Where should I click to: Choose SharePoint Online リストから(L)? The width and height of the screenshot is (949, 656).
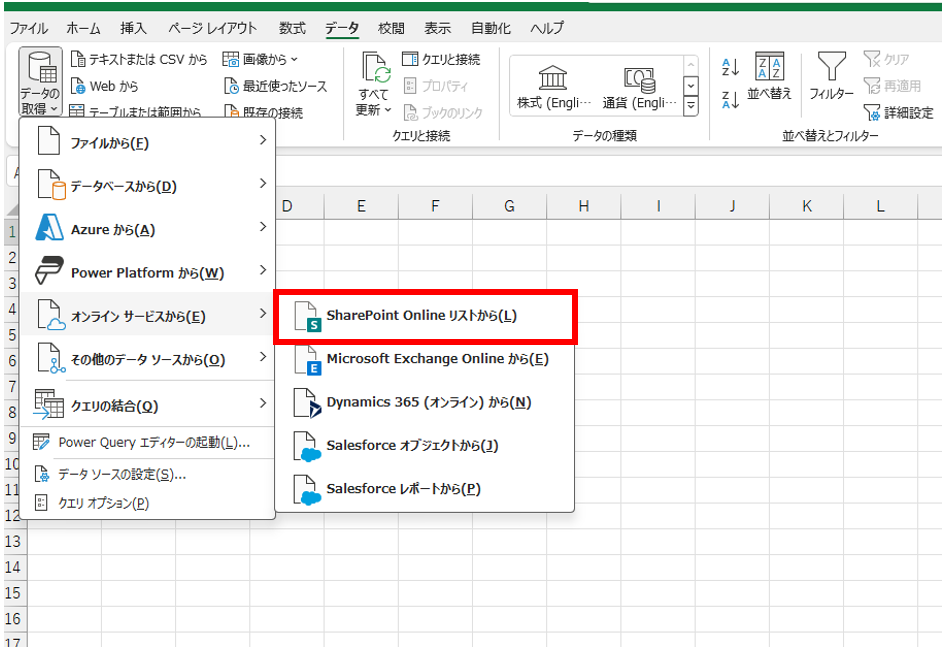click(425, 316)
